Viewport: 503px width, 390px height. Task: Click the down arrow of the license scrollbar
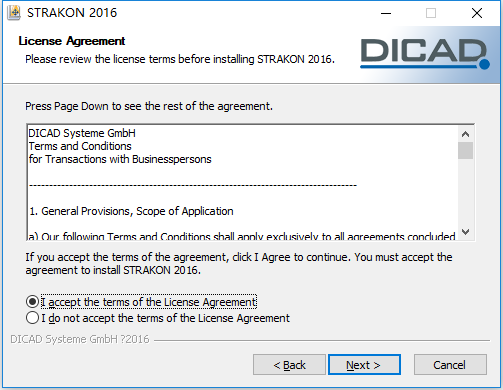pos(465,232)
